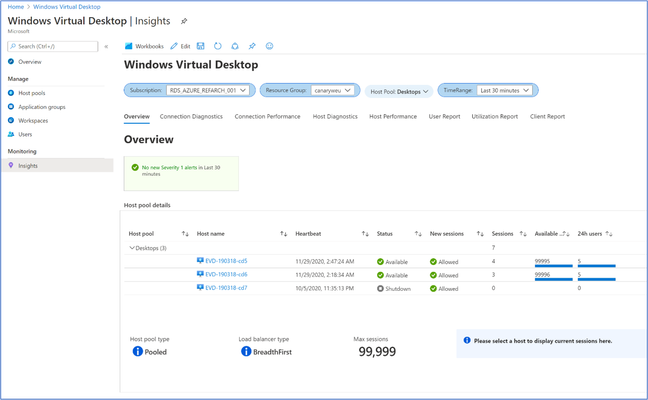Collapse the left navigation menu
The image size is (648, 400).
[x=106, y=47]
